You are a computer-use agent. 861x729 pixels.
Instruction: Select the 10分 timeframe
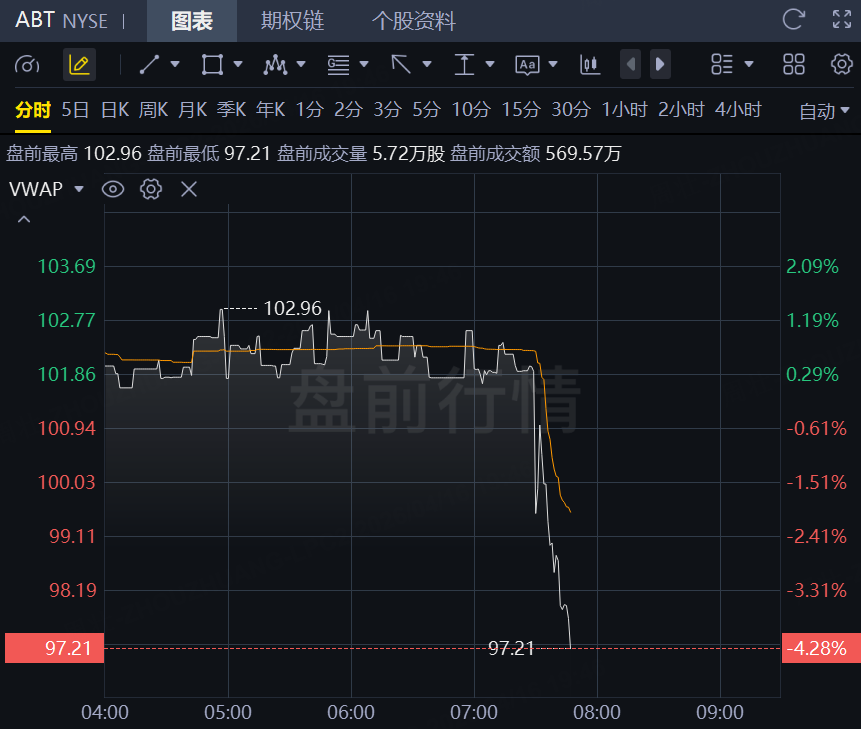click(x=471, y=110)
